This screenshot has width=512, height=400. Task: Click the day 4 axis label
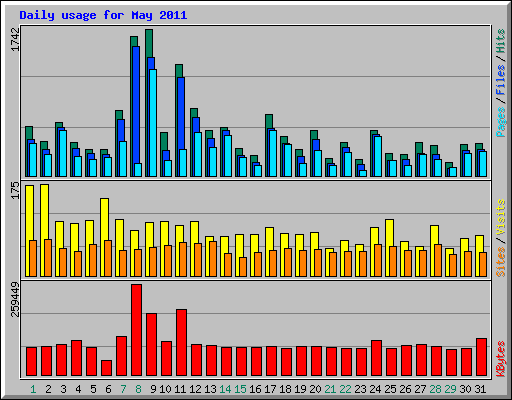(x=78, y=389)
